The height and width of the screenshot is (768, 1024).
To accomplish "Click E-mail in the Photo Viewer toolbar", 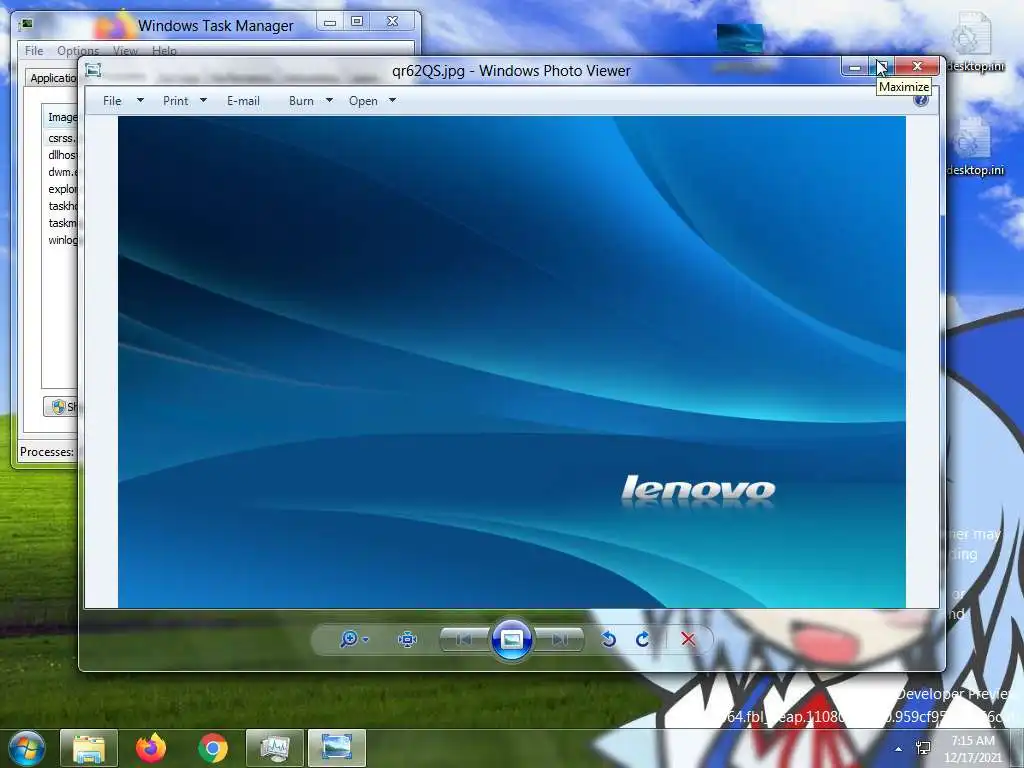I will (243, 101).
